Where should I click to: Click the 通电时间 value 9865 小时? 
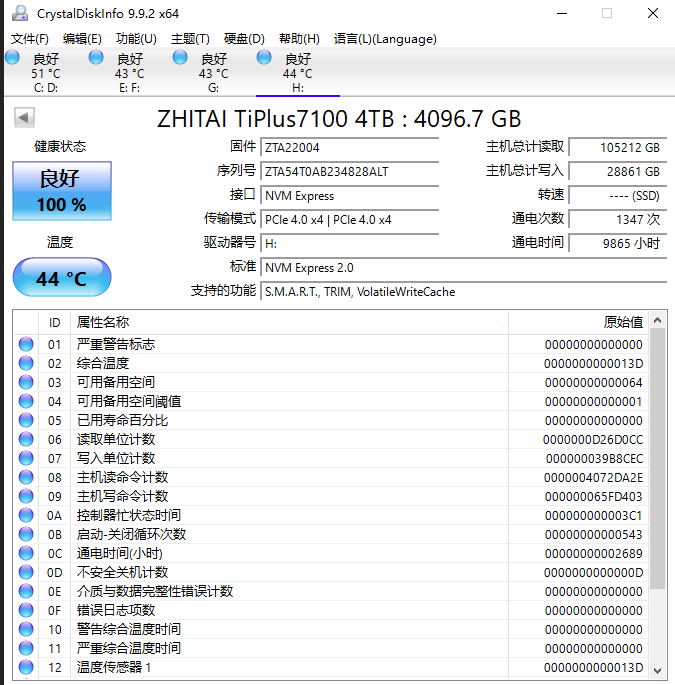pyautogui.click(x=618, y=244)
